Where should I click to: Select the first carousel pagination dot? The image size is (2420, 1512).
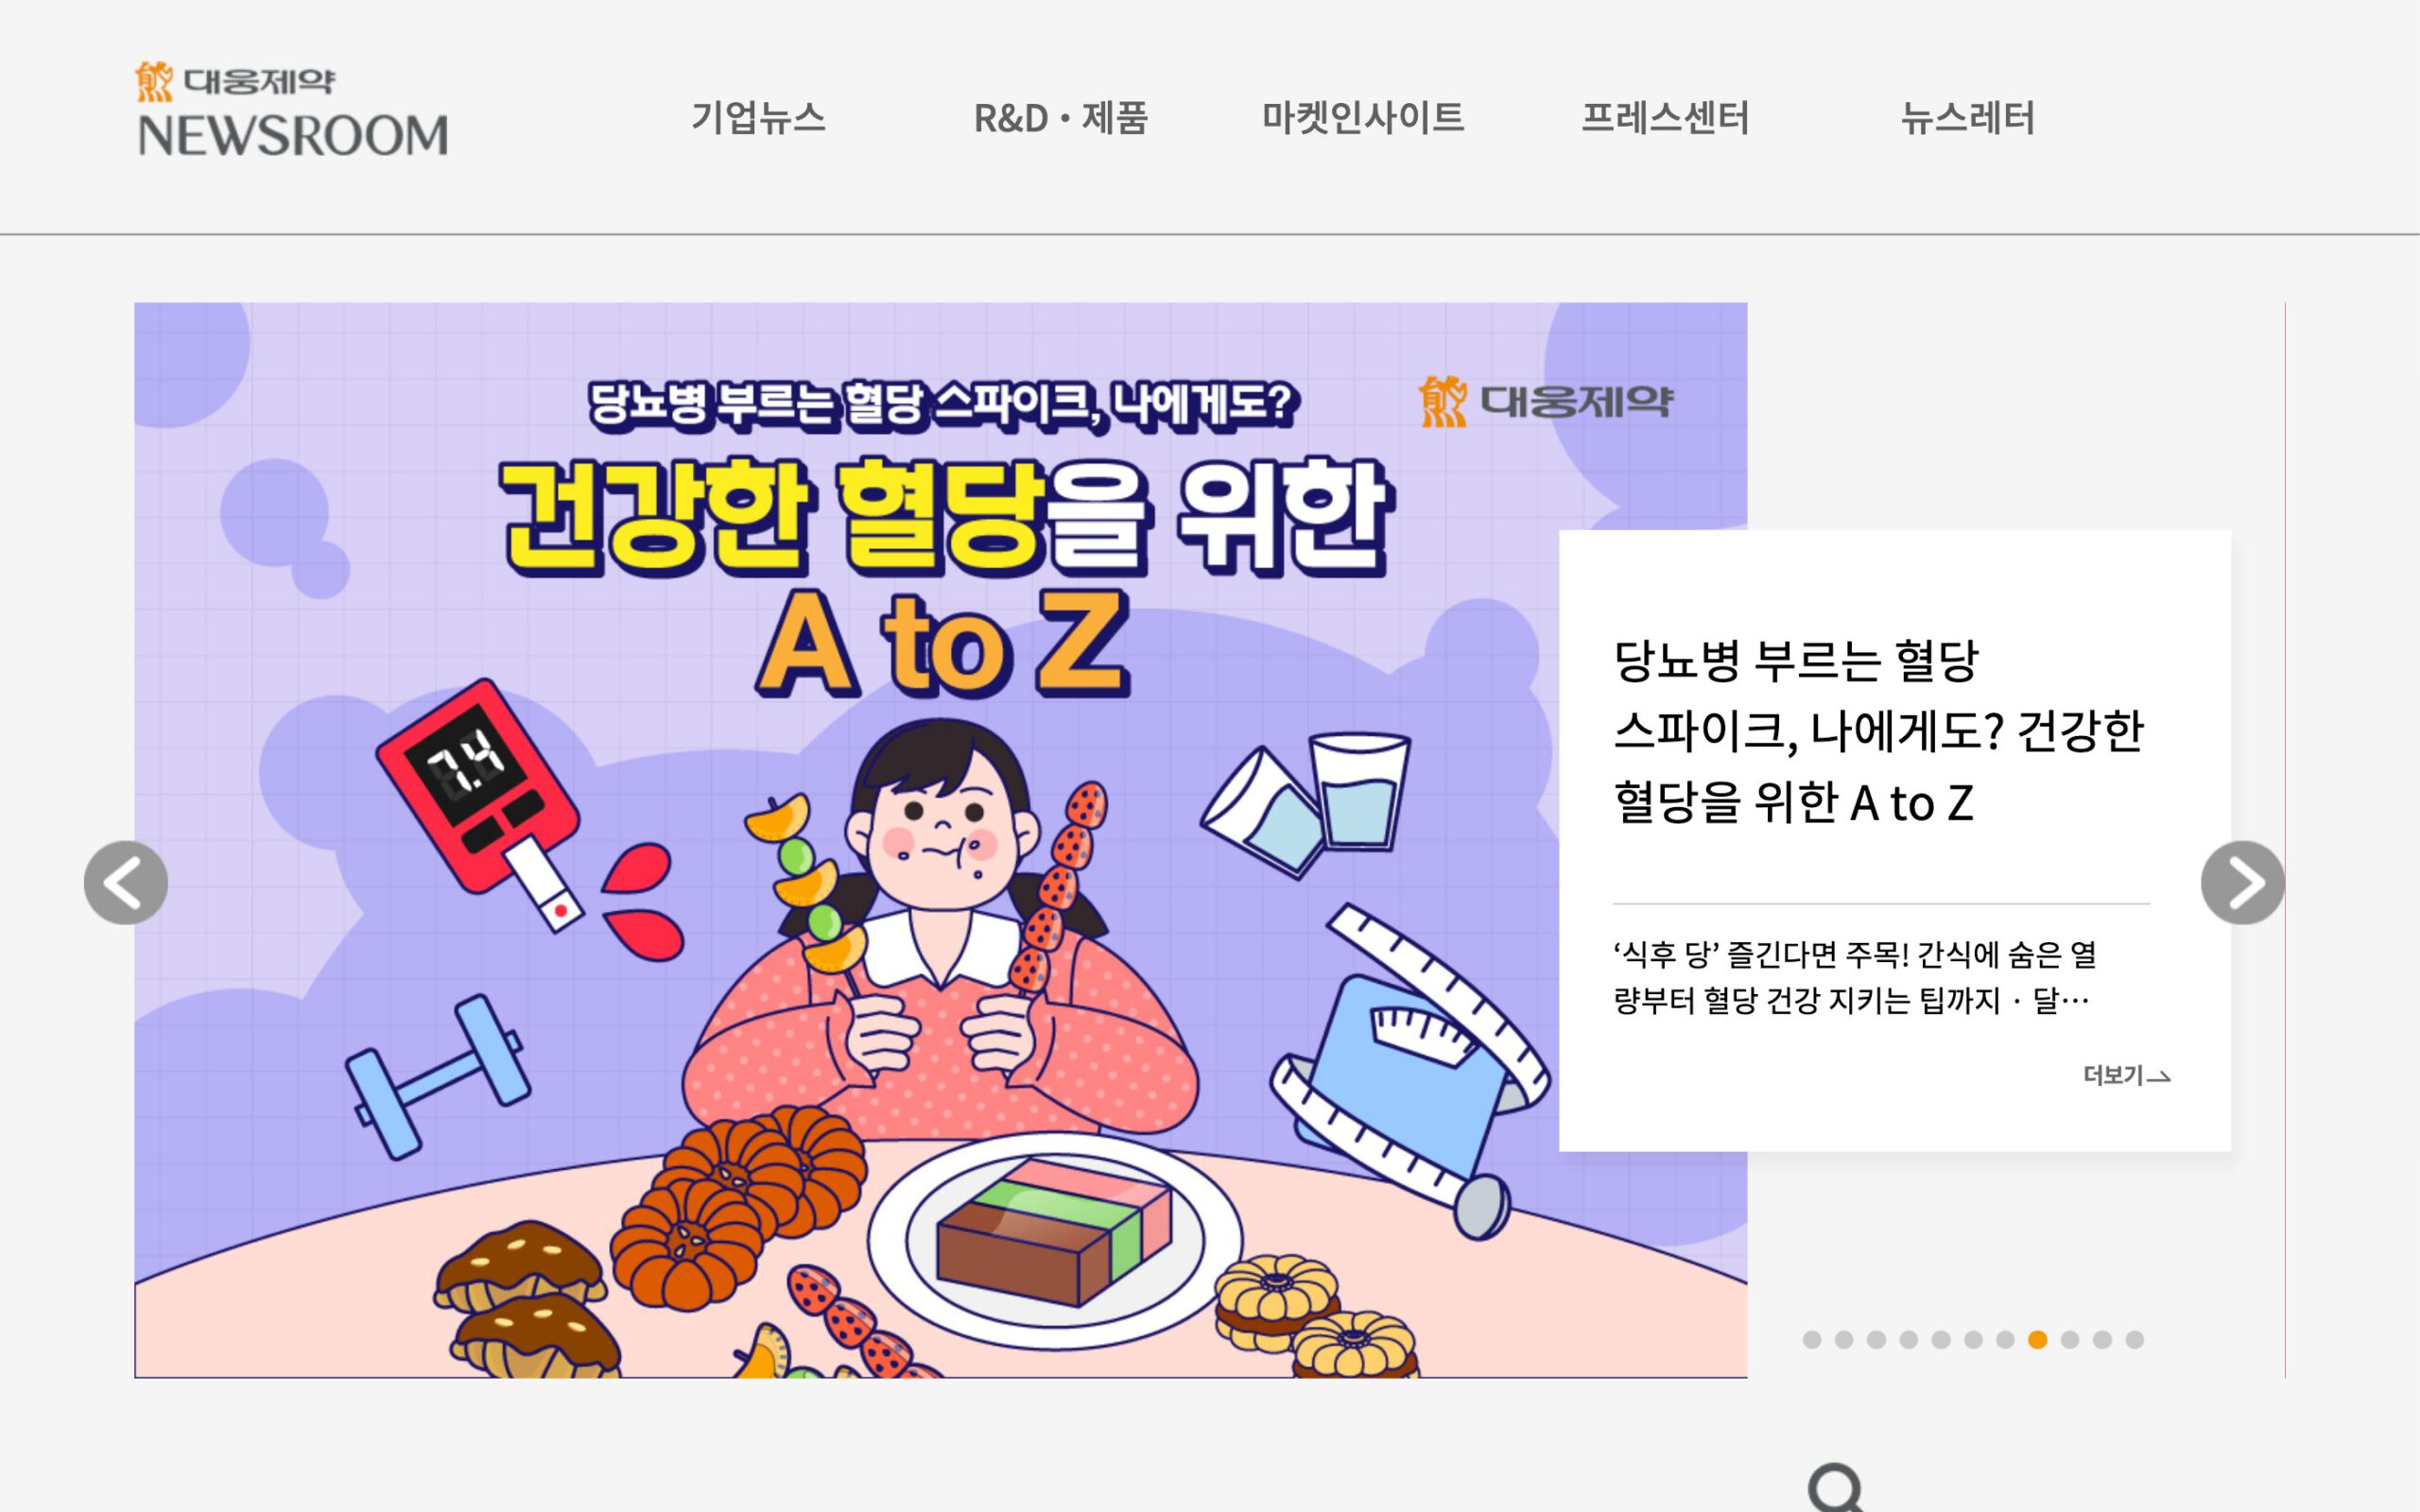point(1812,1340)
